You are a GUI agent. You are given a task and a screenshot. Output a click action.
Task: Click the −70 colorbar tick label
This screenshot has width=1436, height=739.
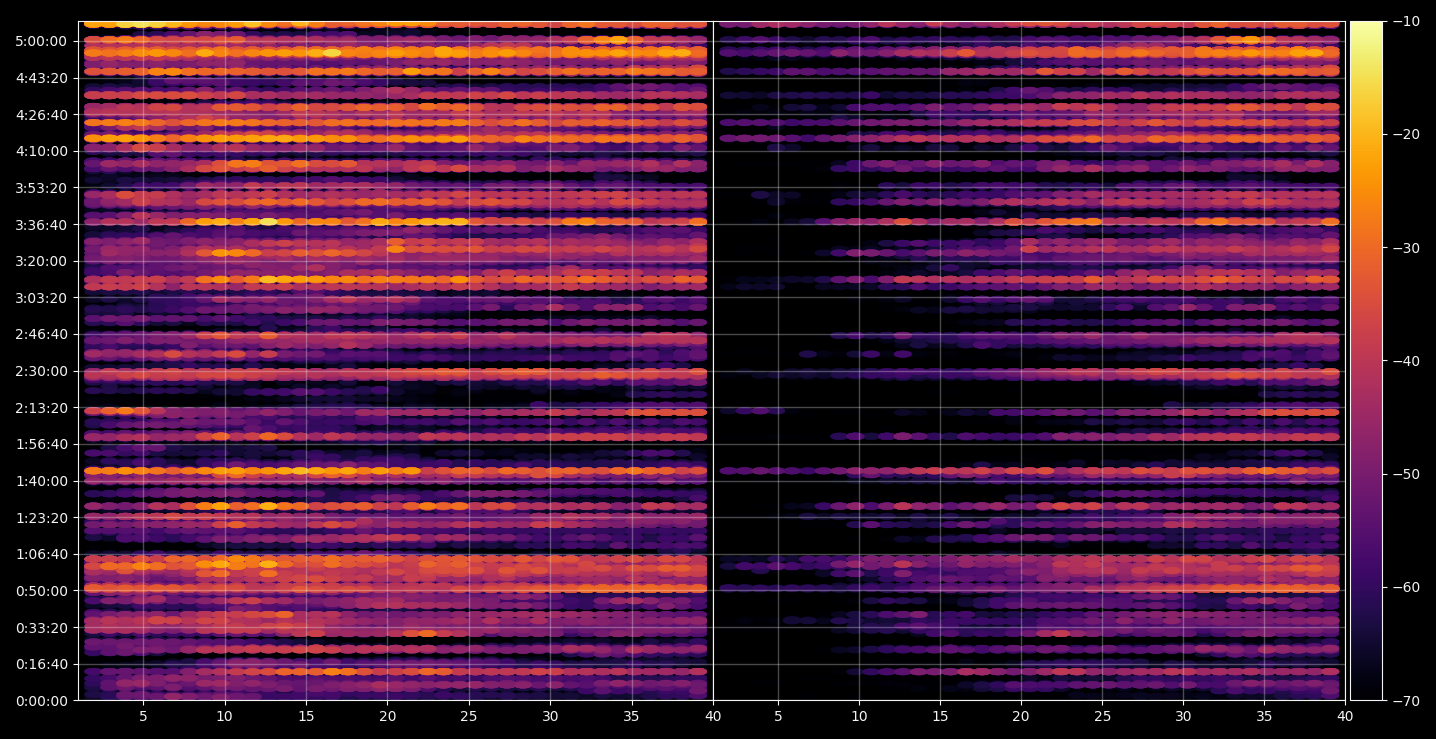[x=1406, y=701]
